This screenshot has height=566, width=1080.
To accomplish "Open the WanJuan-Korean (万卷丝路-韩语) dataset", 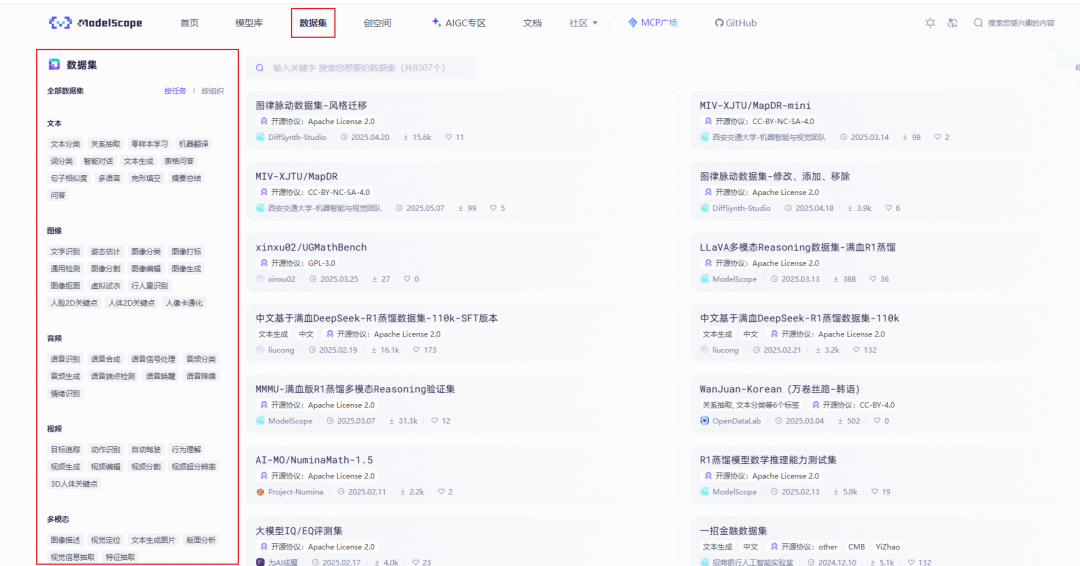I will click(780, 389).
